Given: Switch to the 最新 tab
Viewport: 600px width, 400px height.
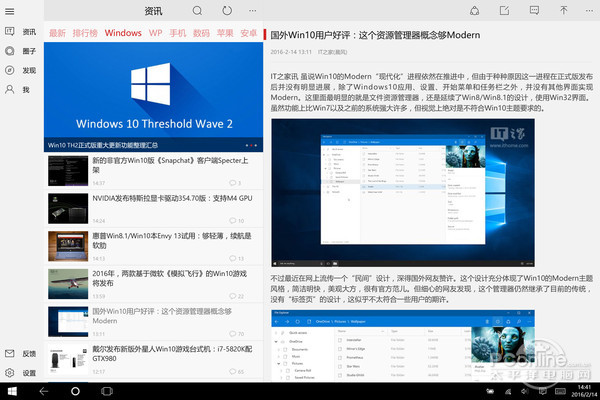Looking at the screenshot, I should pos(57,33).
